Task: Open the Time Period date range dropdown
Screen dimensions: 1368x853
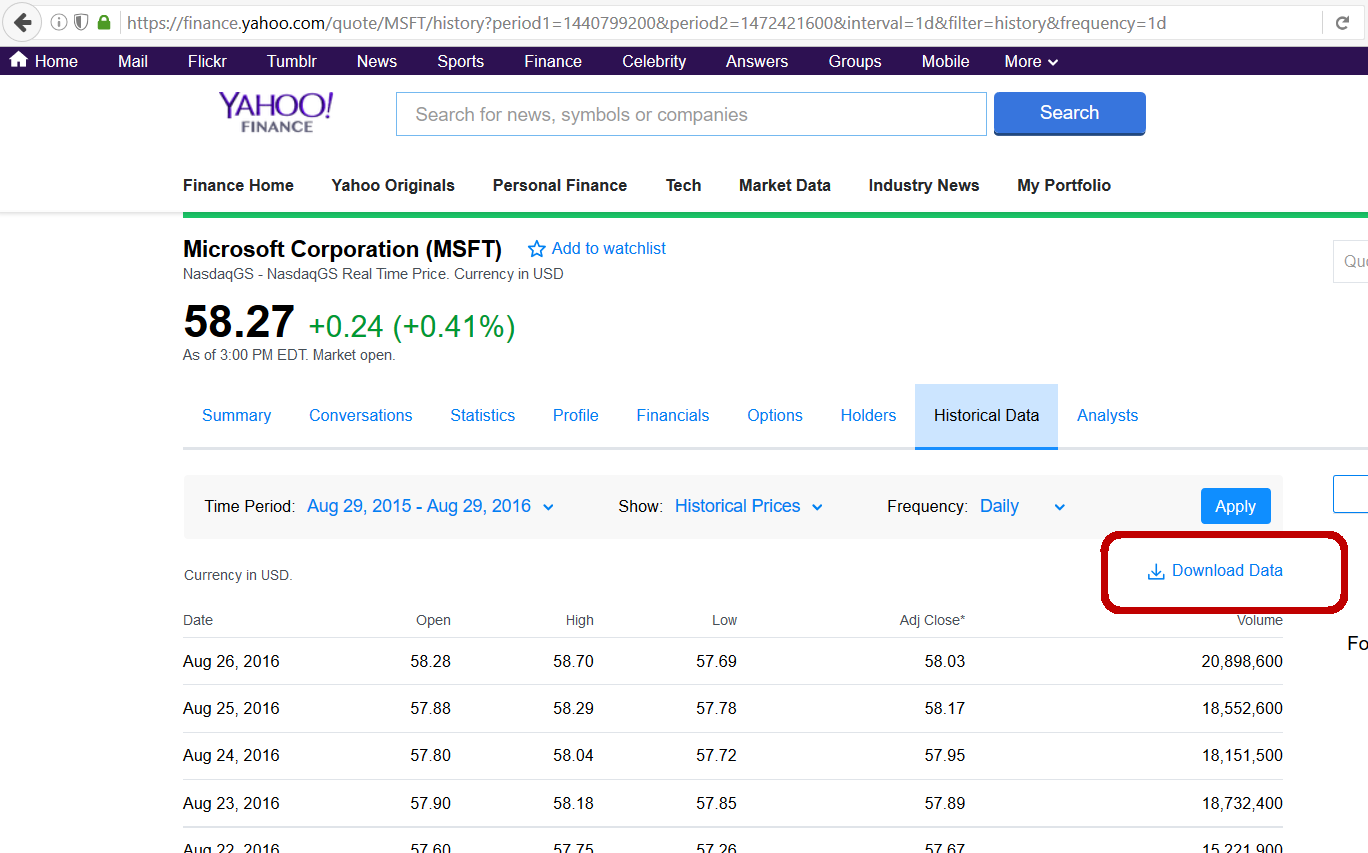Action: click(430, 506)
